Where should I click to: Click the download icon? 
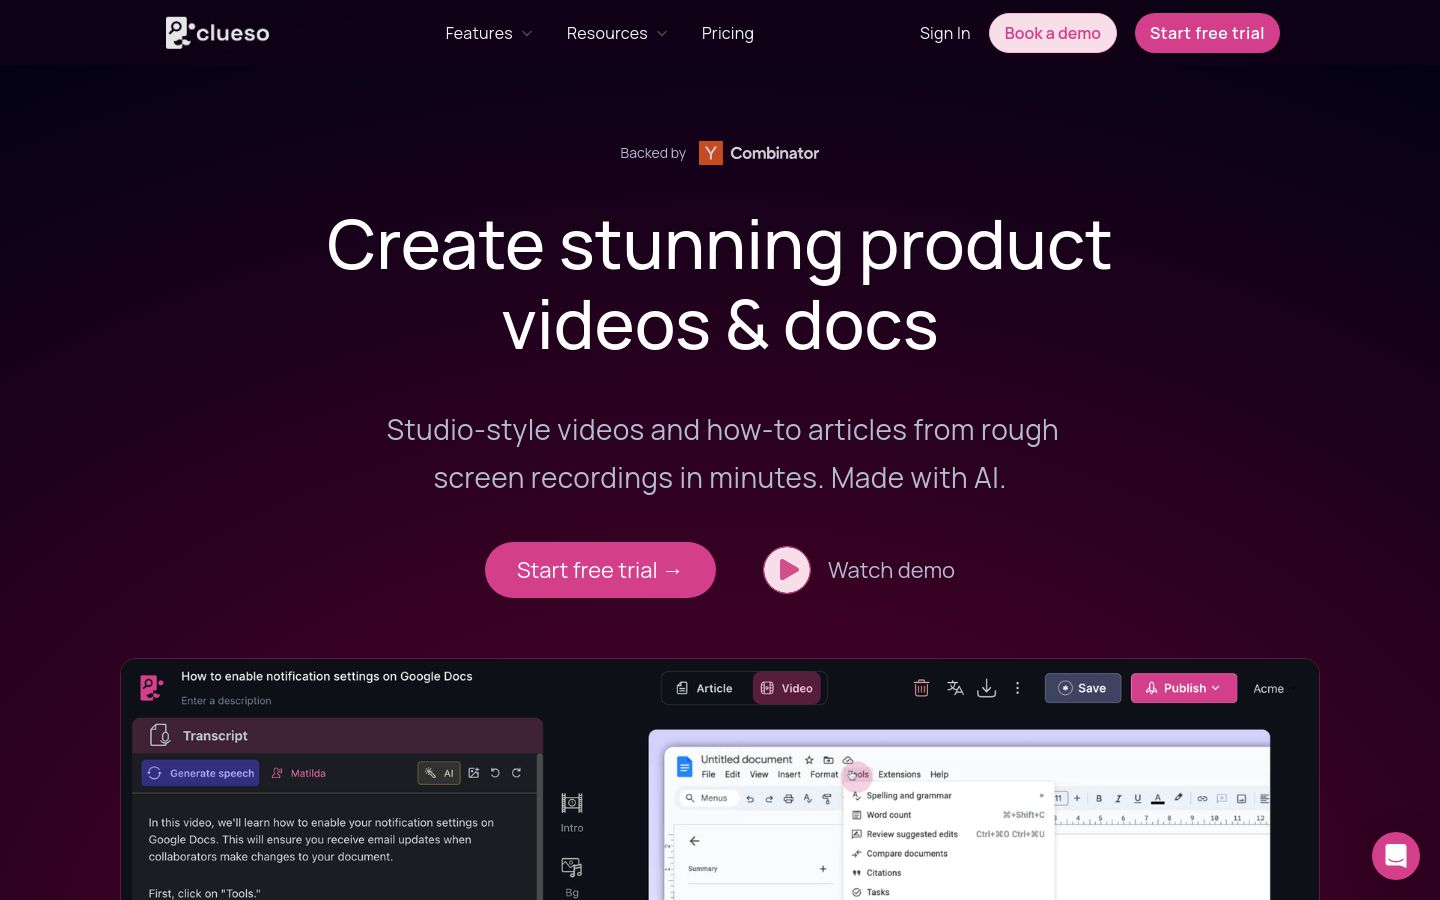(x=986, y=688)
